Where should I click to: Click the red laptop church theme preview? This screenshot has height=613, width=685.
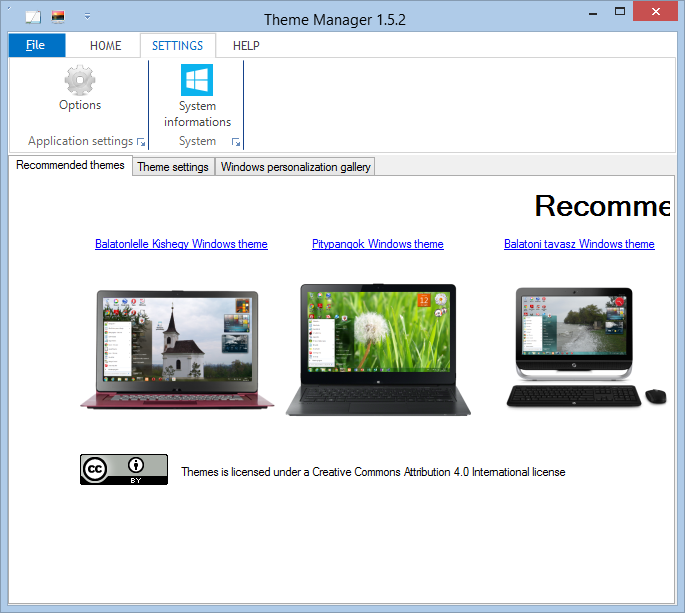(177, 350)
